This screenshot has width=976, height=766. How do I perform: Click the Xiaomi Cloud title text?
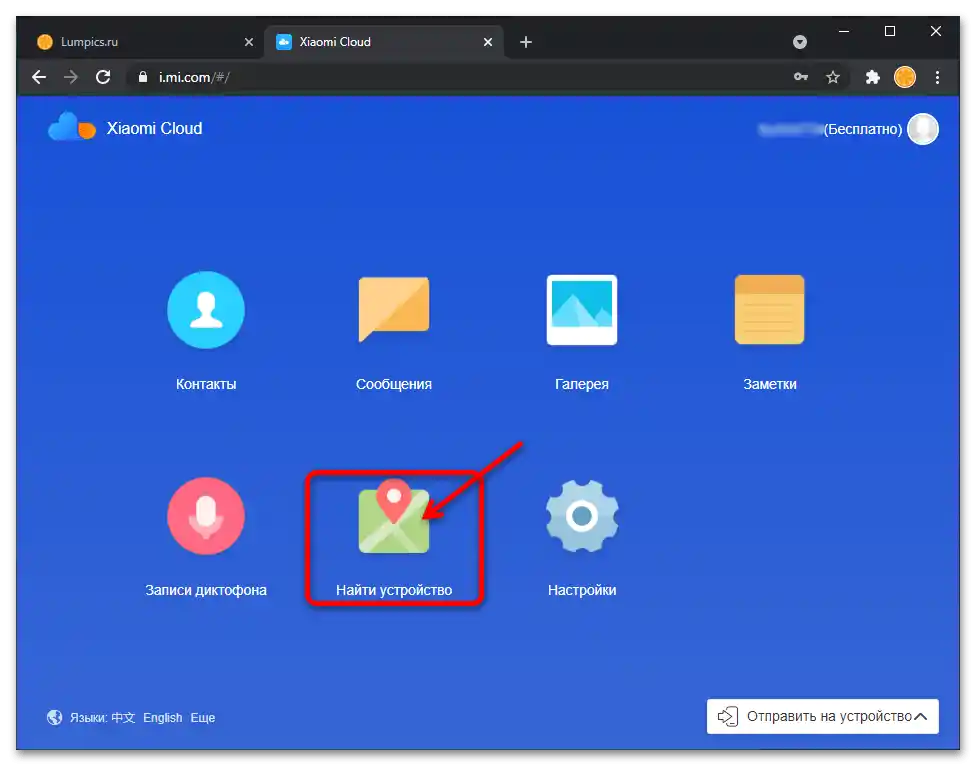point(154,128)
